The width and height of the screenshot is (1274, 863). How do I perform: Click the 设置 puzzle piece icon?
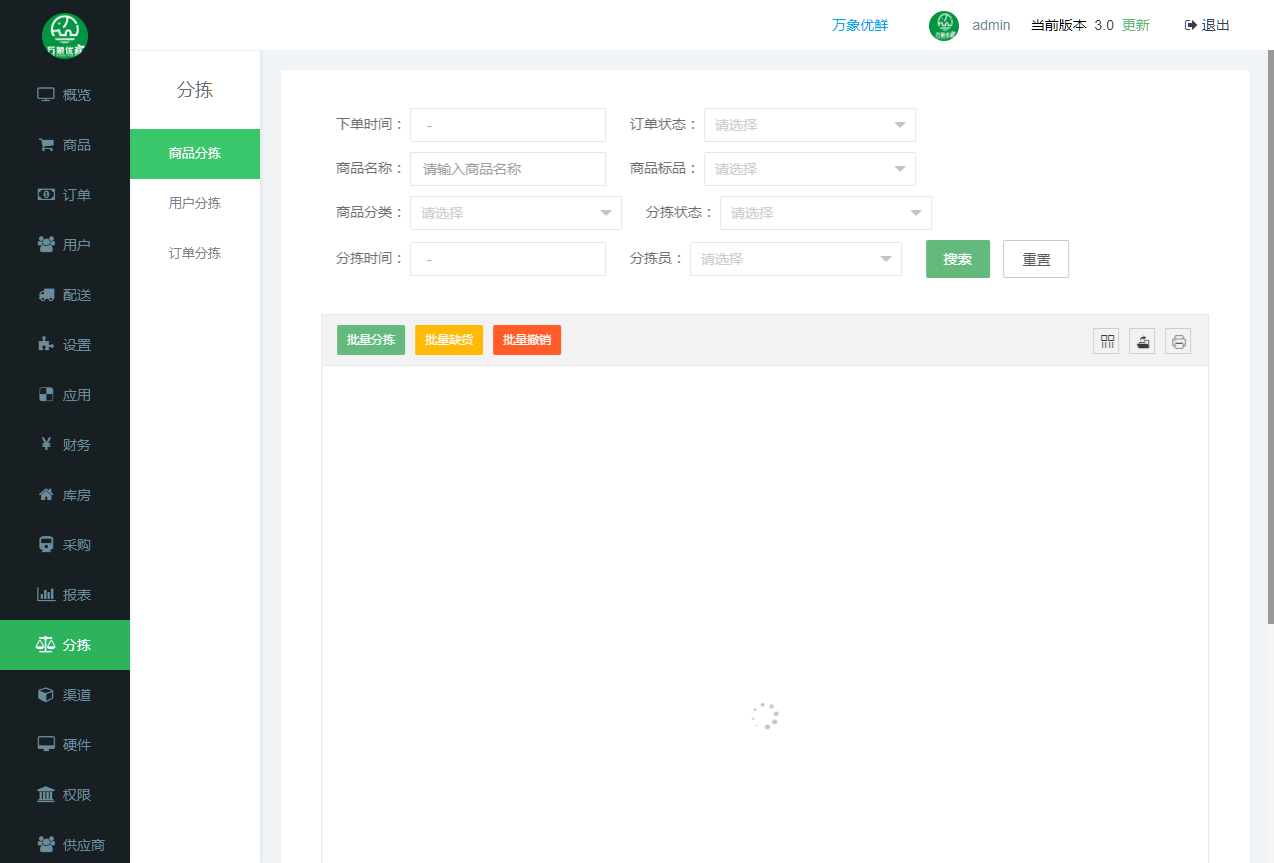point(46,345)
